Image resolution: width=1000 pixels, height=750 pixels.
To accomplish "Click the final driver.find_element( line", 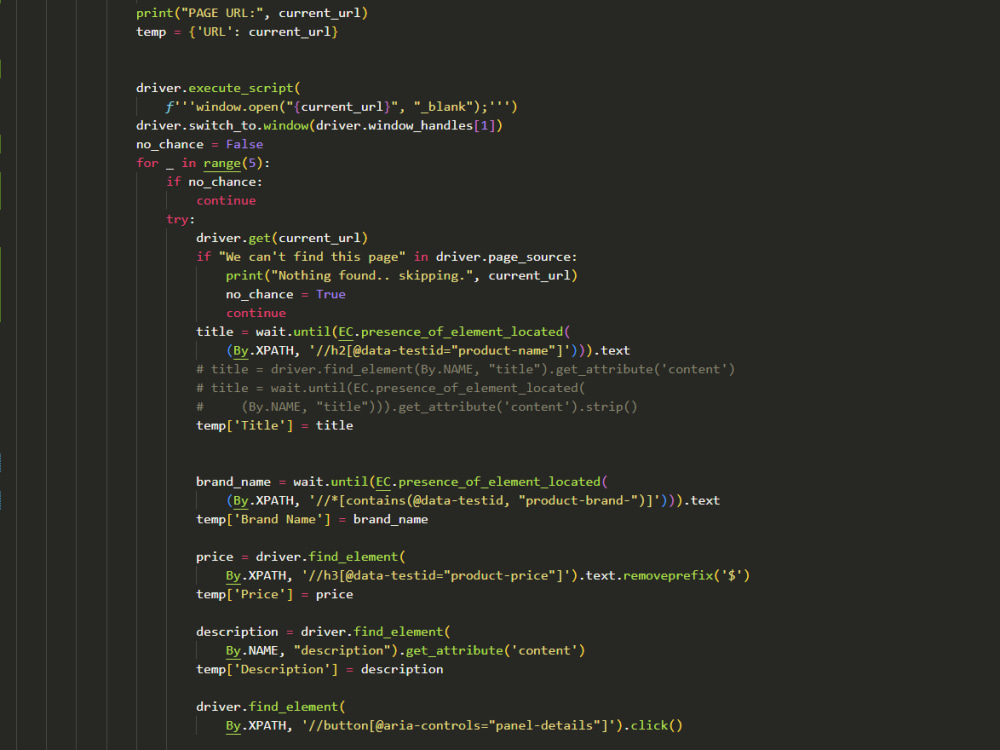I will (270, 707).
